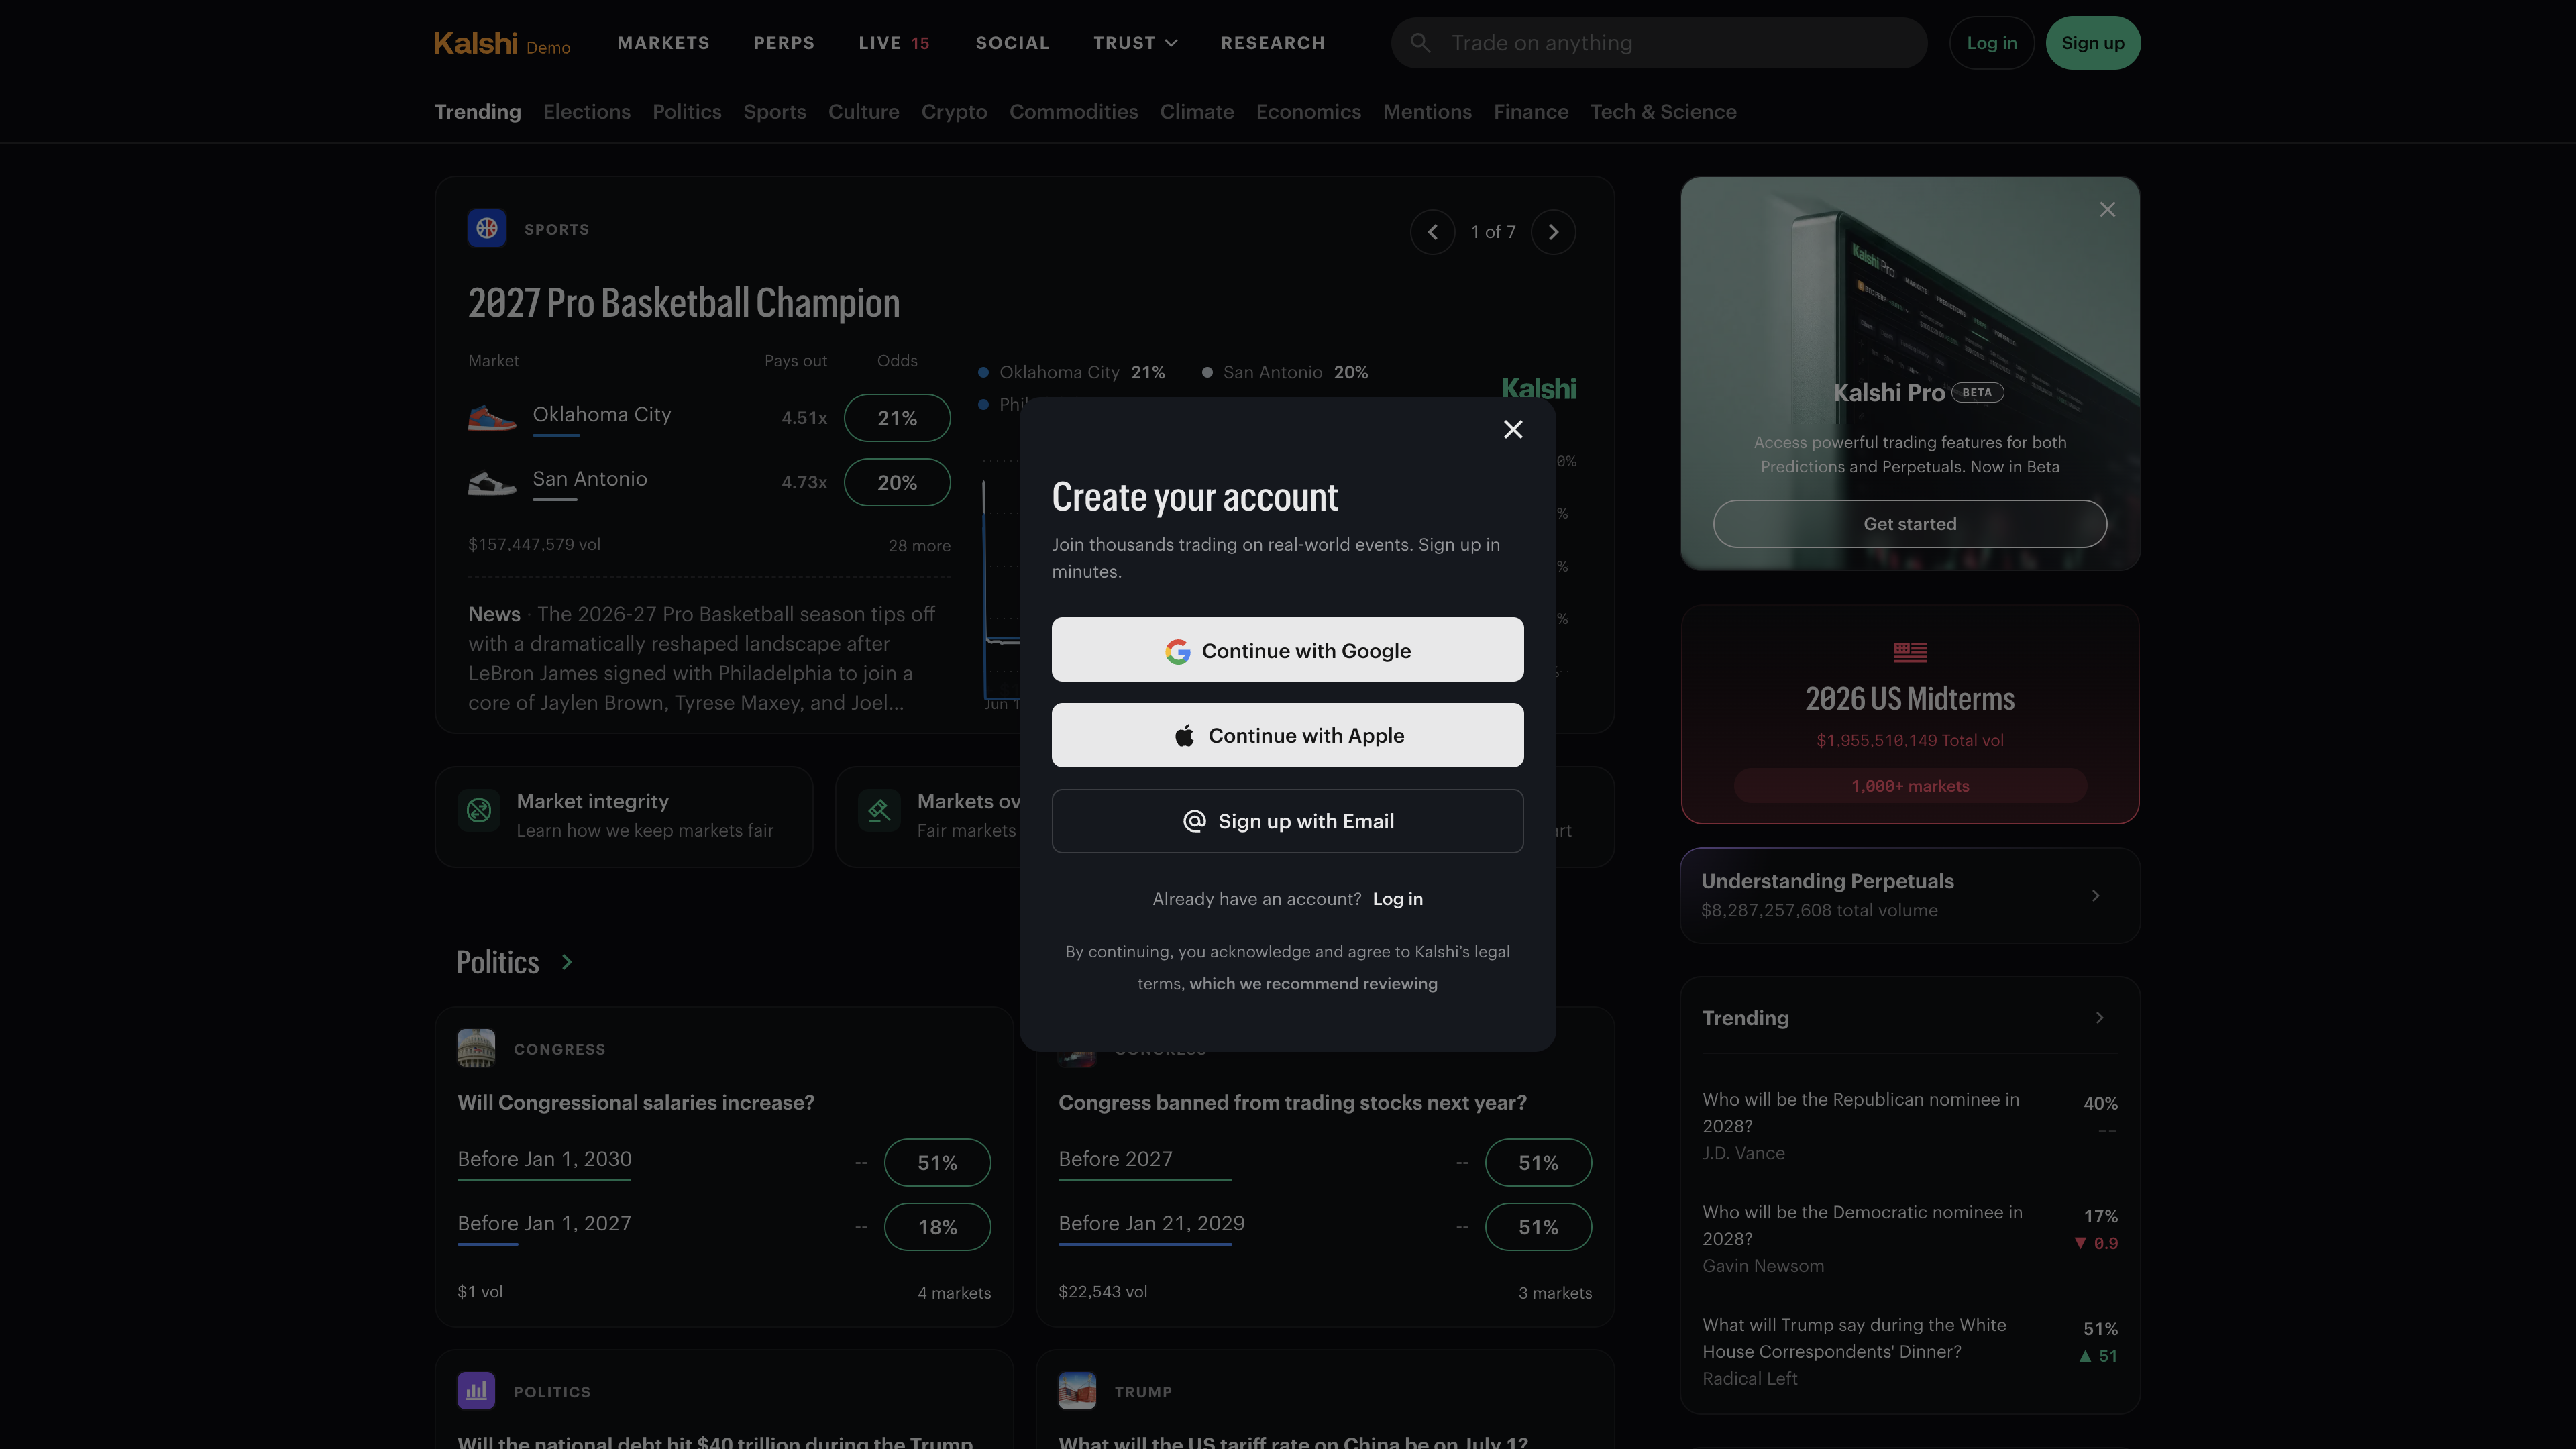Select the Commodities category tab
Viewport: 2576px width, 1449px height.
tap(1073, 112)
